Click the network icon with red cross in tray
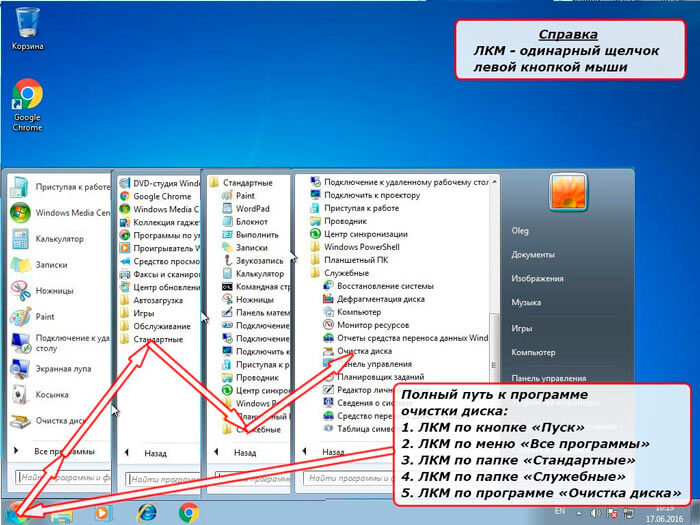Viewport: 700px width, 525px height. 612,514
